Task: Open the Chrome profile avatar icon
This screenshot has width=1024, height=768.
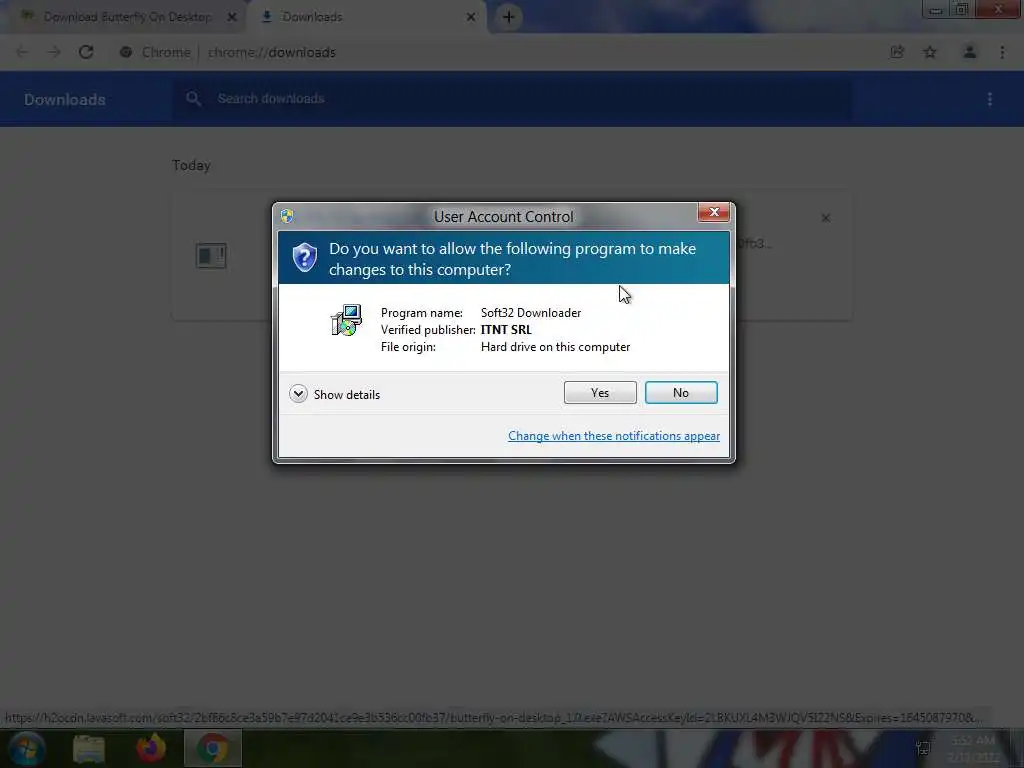Action: click(x=970, y=52)
